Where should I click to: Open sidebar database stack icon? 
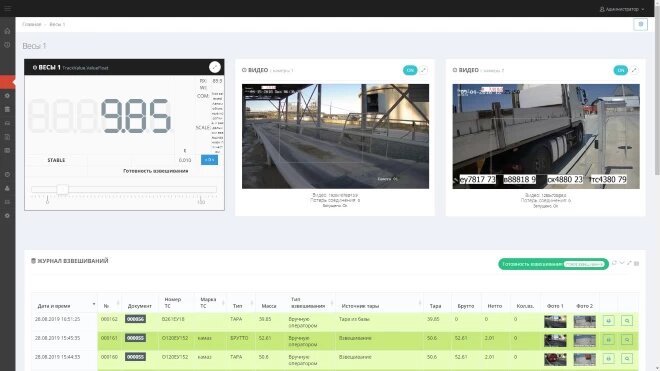click(7, 109)
